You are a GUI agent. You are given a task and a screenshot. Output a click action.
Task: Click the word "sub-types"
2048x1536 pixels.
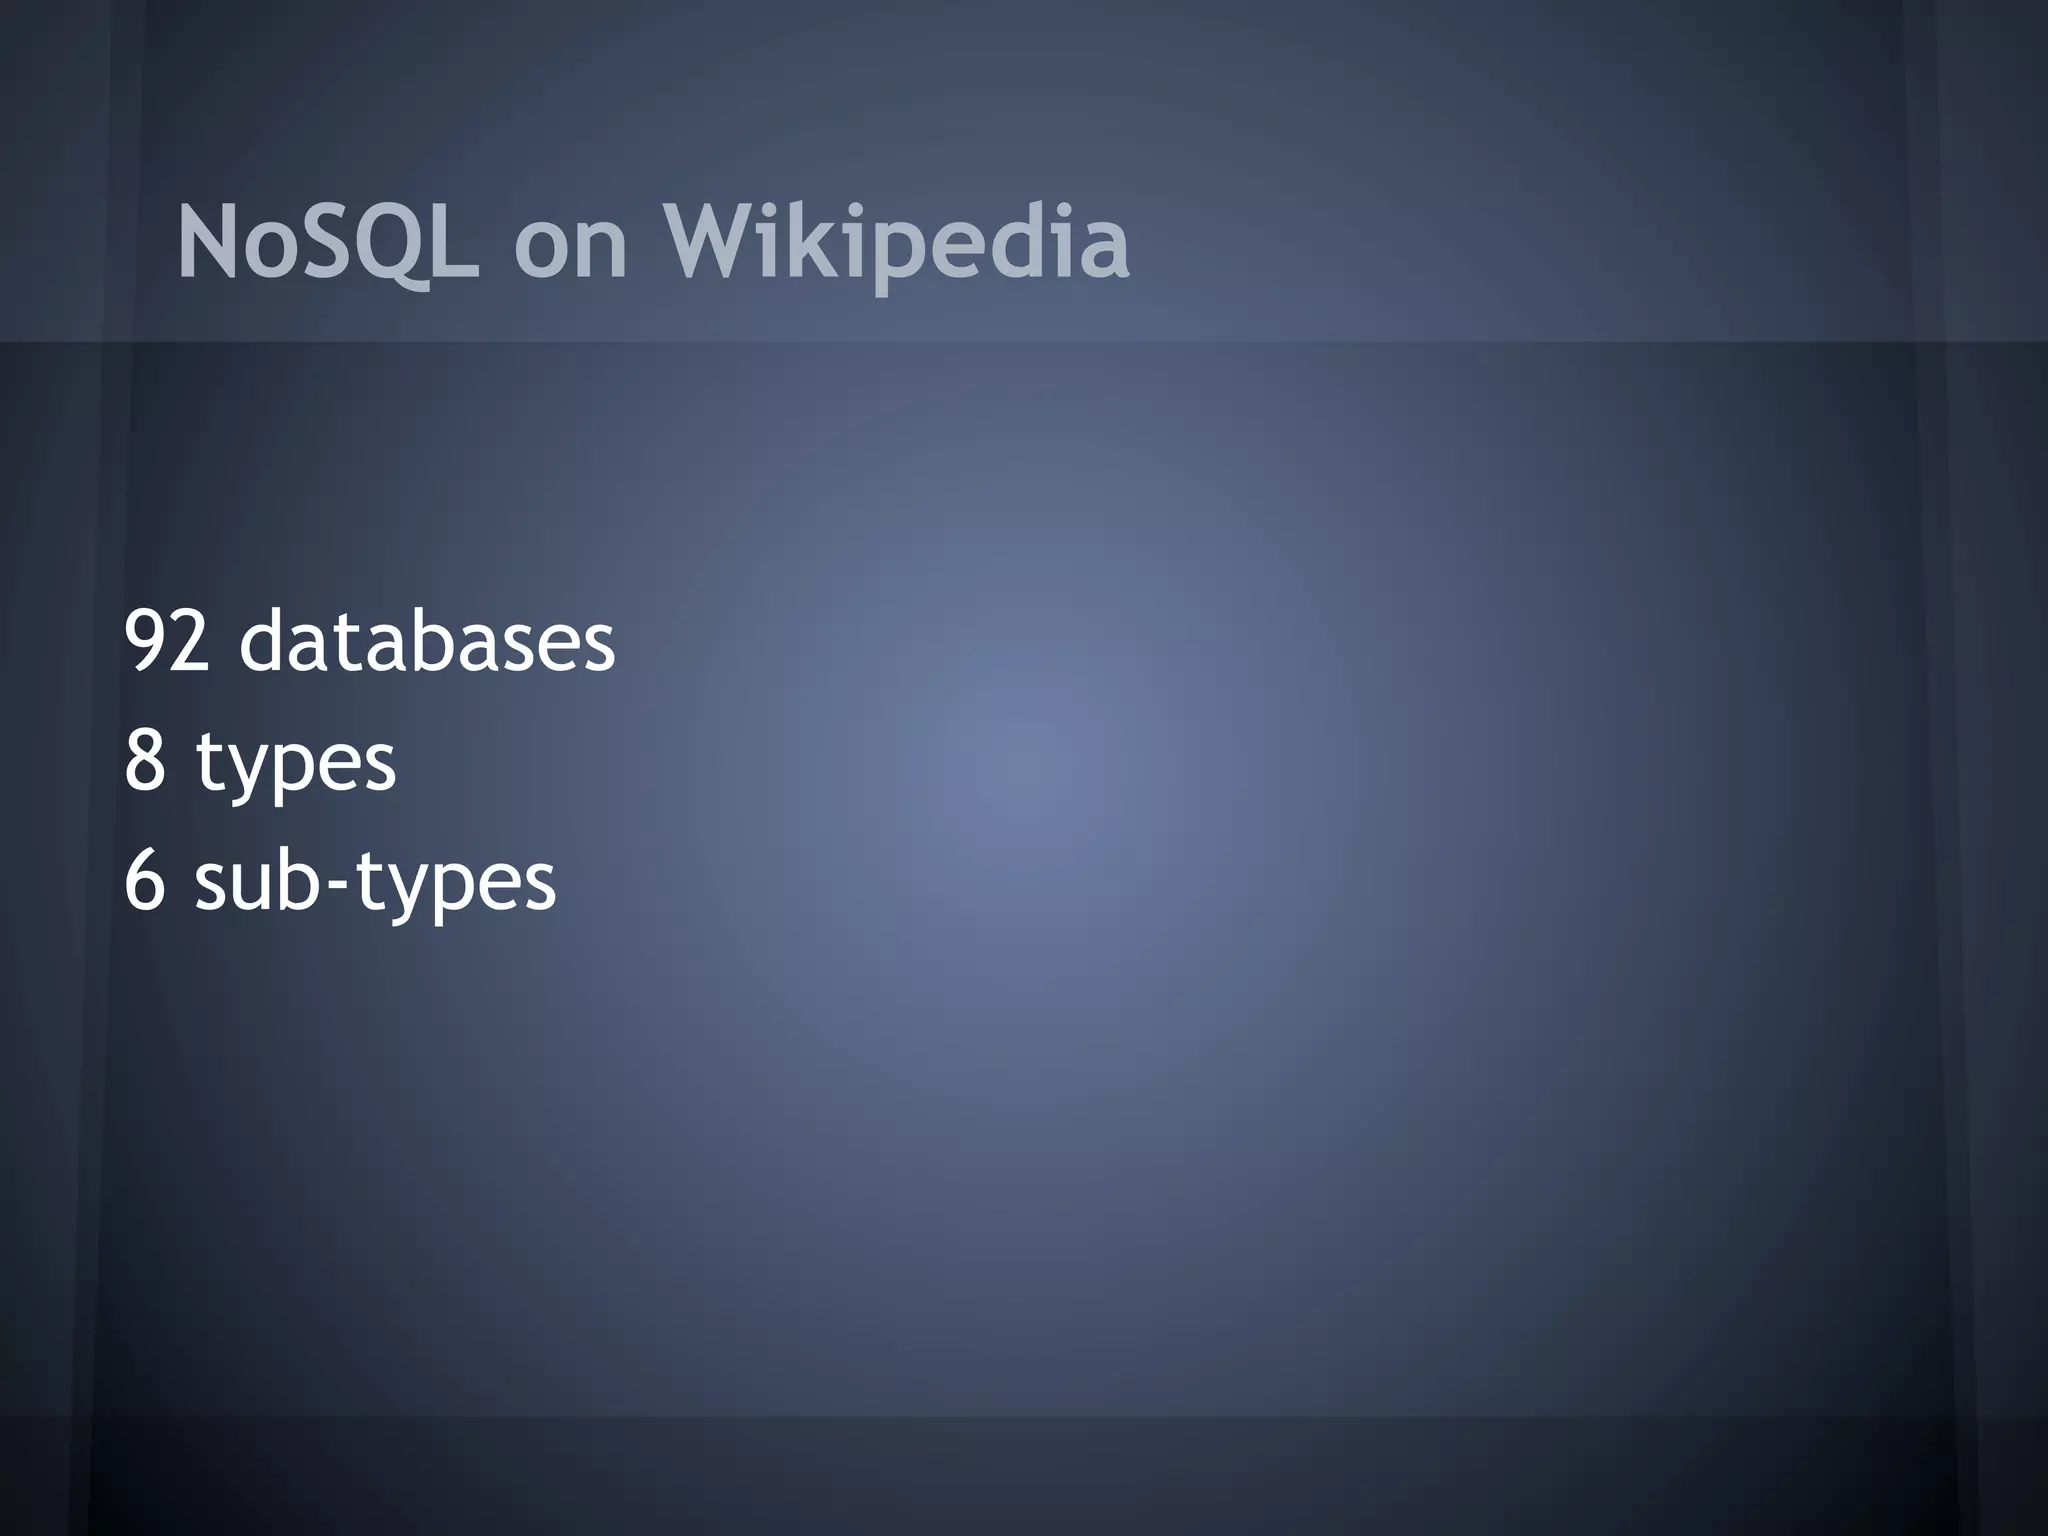[x=375, y=884]
